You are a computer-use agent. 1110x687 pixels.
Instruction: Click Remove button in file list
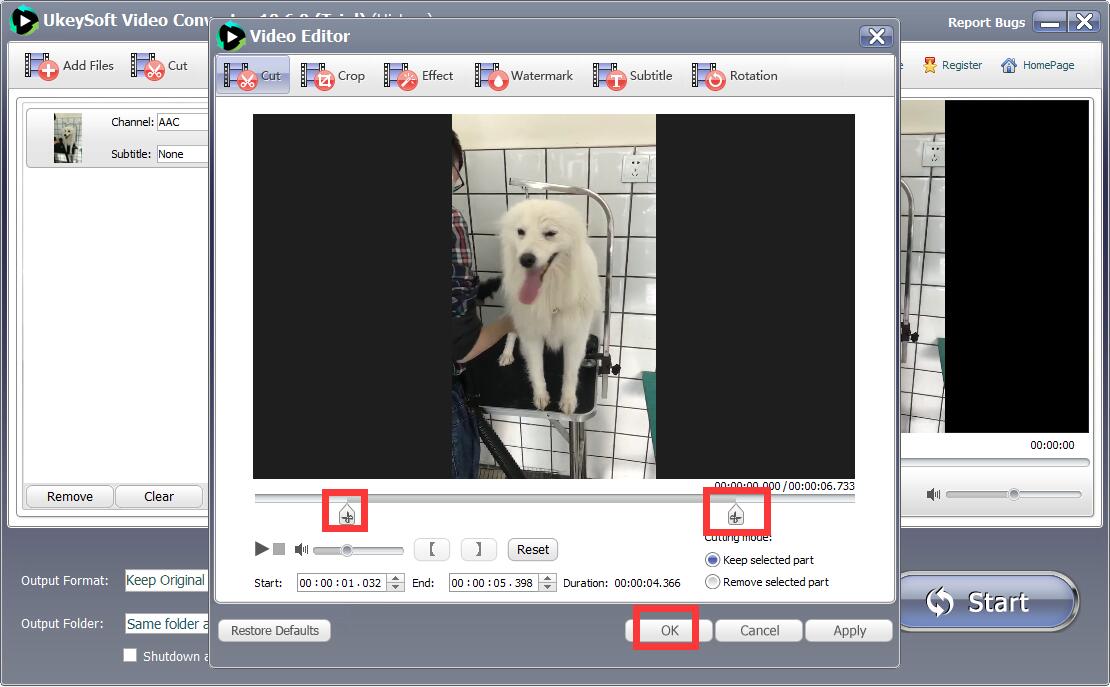point(69,496)
